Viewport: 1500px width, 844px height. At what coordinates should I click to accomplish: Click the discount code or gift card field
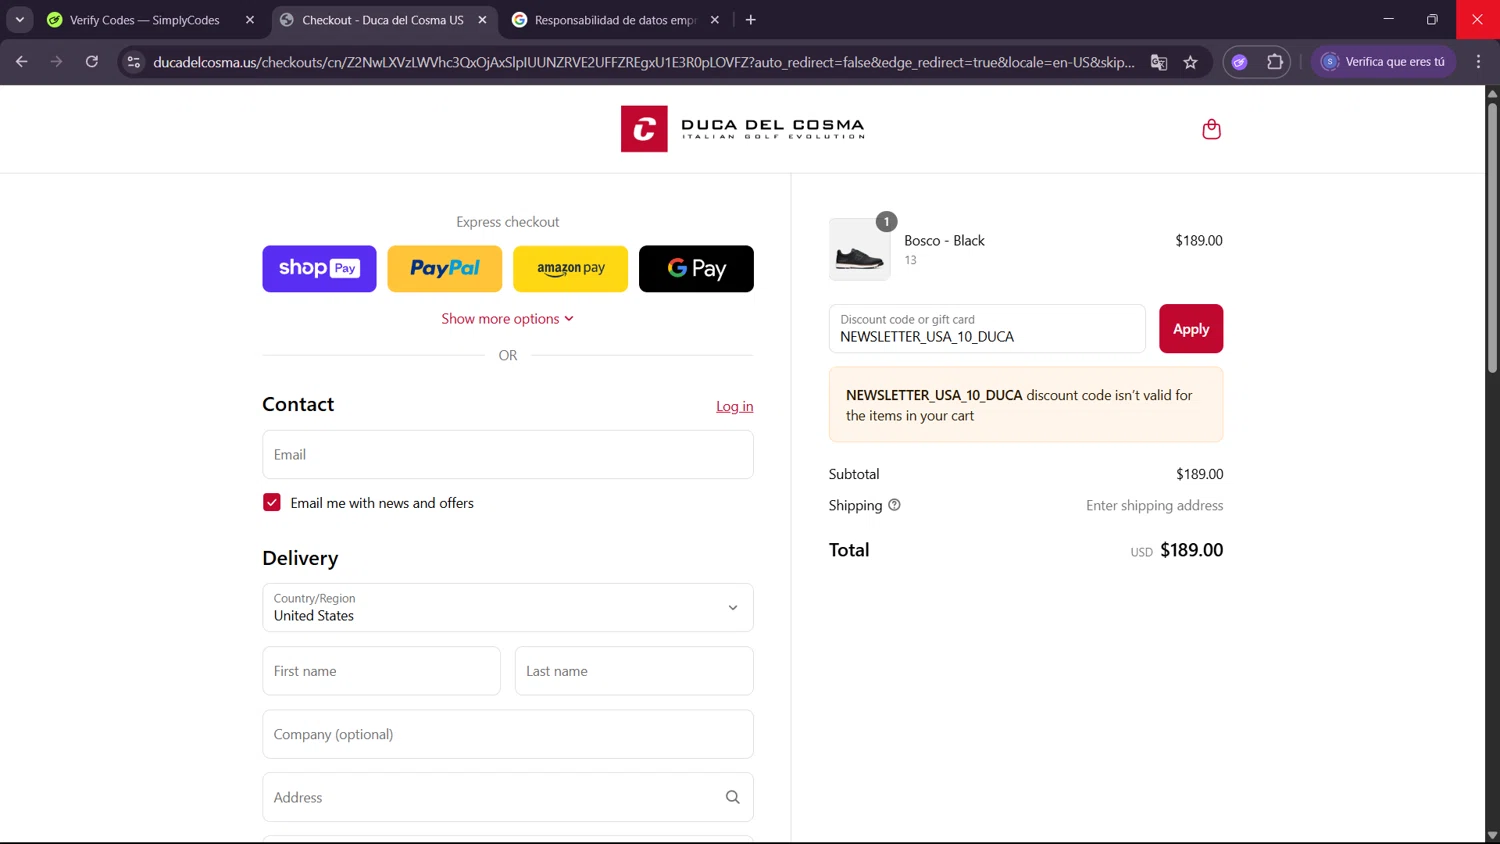pyautogui.click(x=987, y=329)
